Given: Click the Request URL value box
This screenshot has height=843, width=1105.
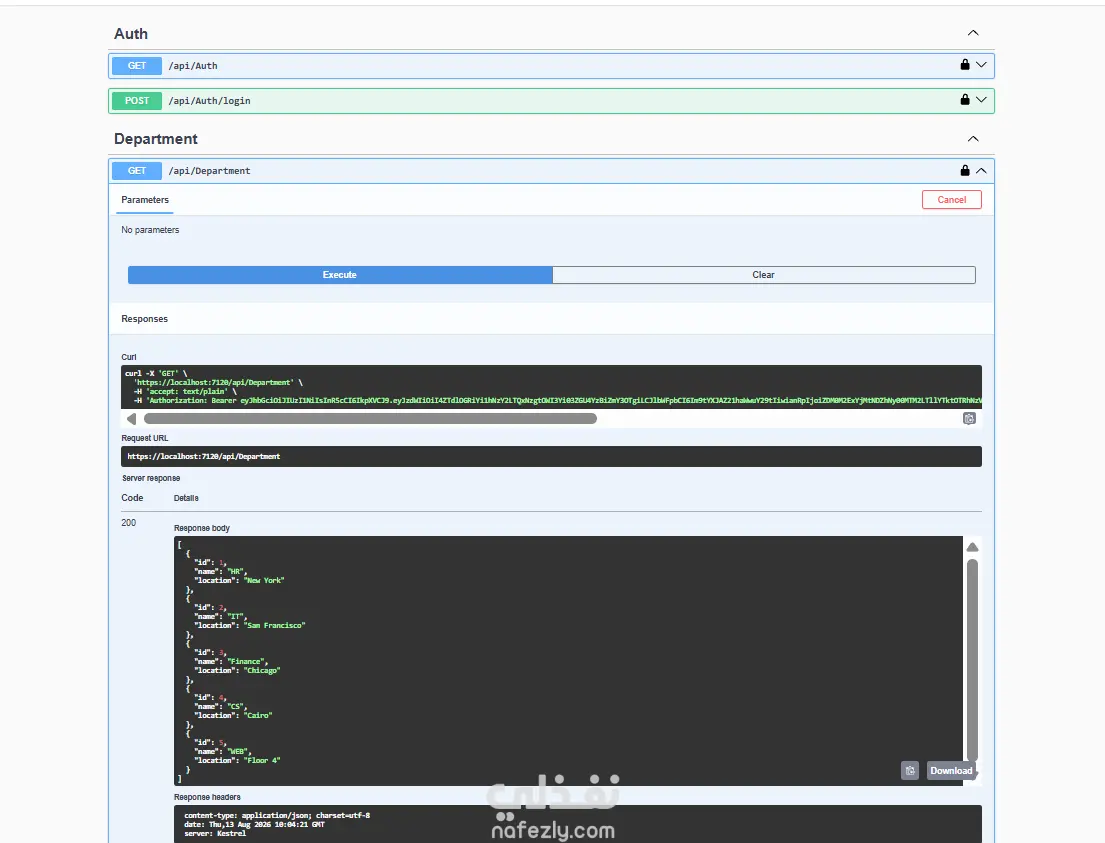Looking at the screenshot, I should click(551, 457).
